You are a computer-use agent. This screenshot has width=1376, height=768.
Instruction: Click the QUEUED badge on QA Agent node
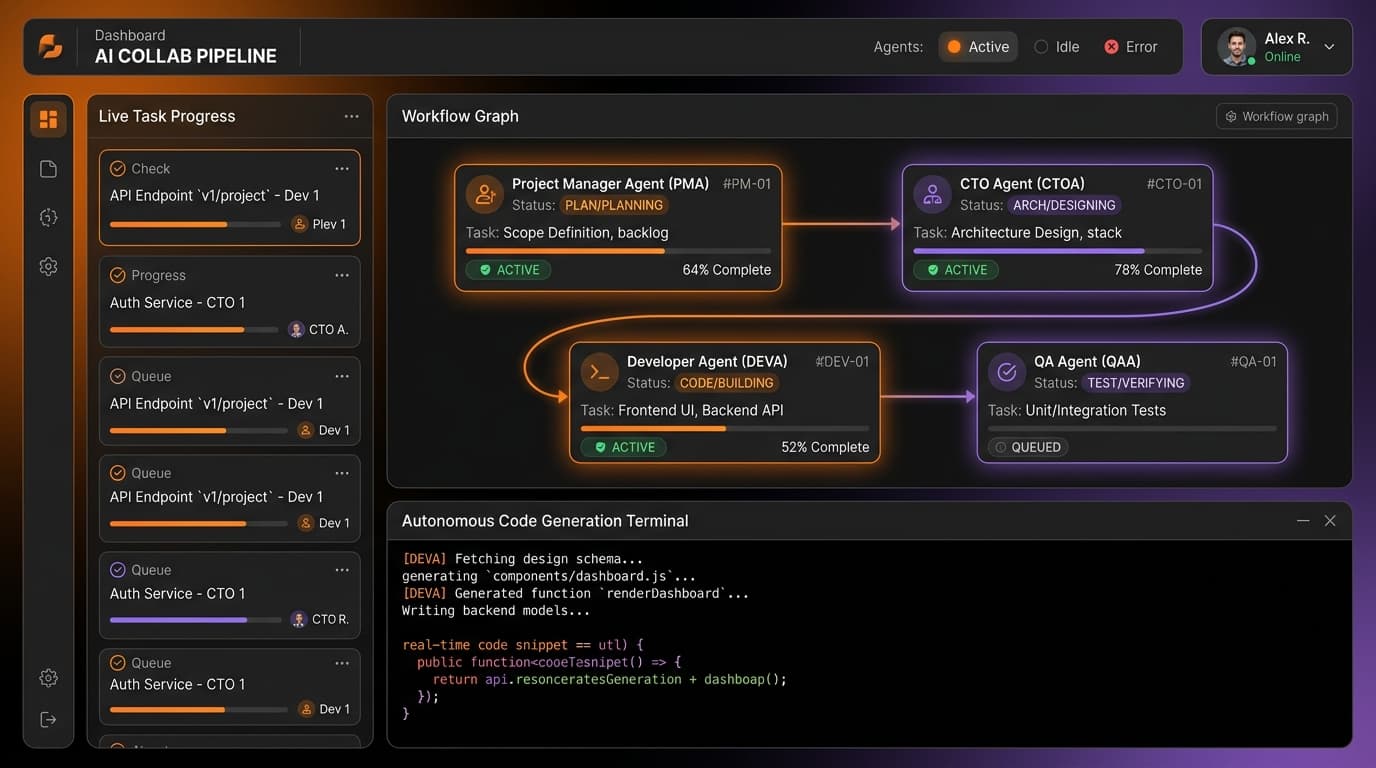pyautogui.click(x=1028, y=447)
